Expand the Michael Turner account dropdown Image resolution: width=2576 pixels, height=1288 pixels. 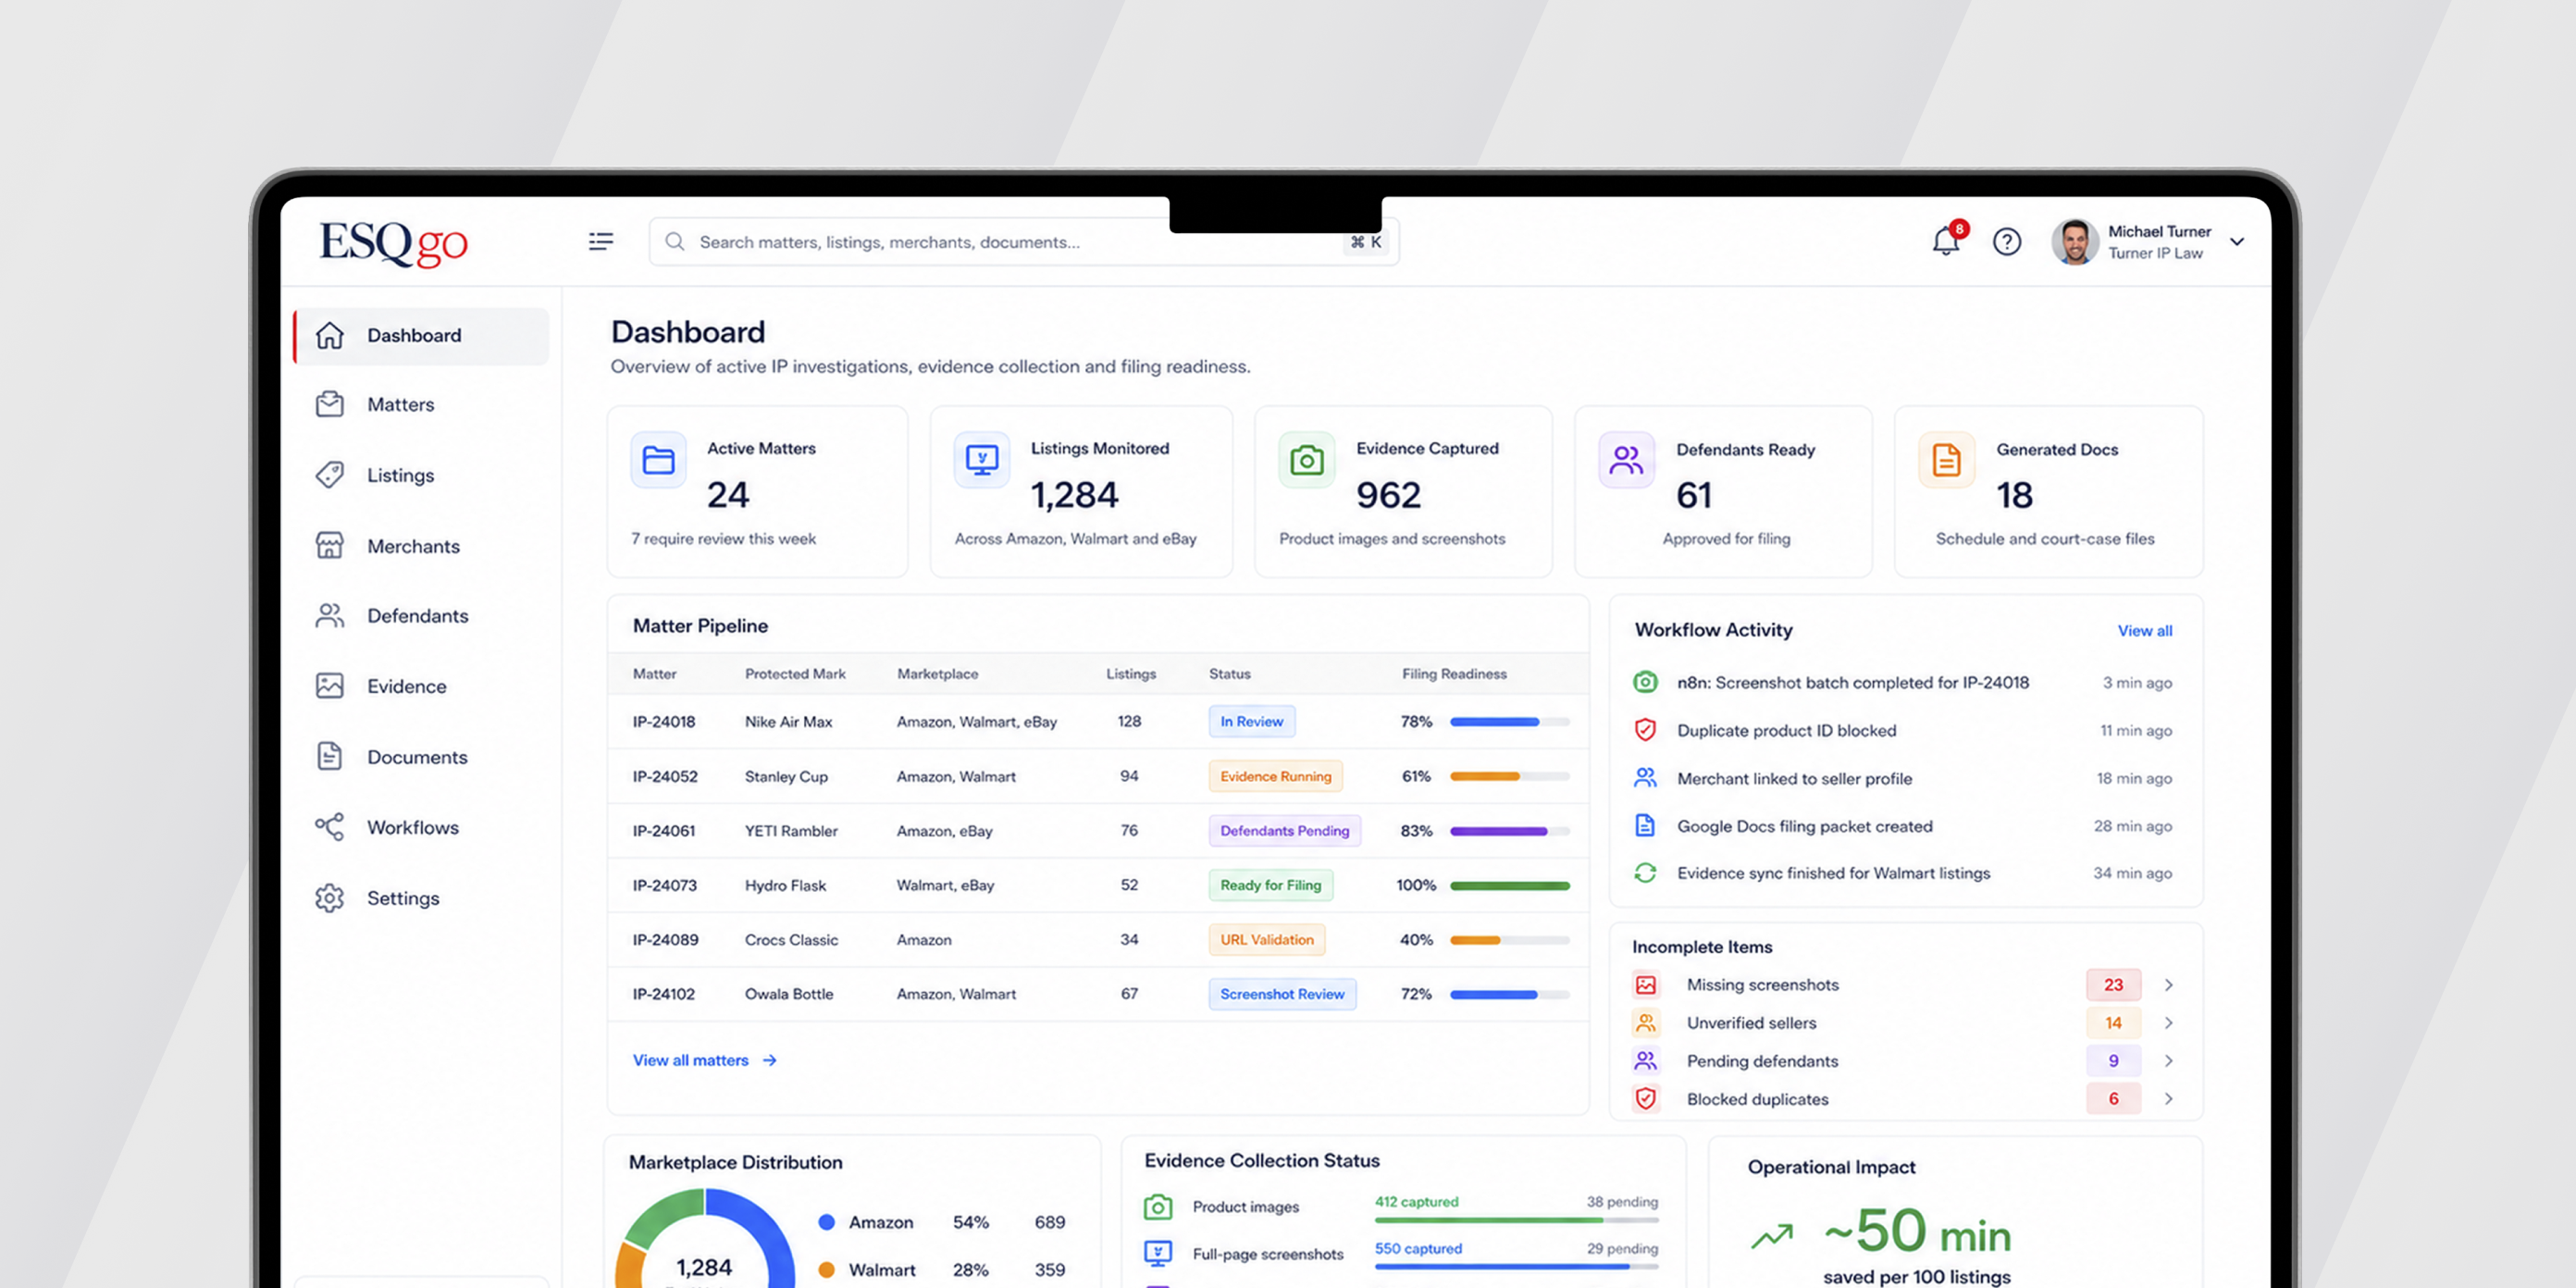pos(2237,242)
